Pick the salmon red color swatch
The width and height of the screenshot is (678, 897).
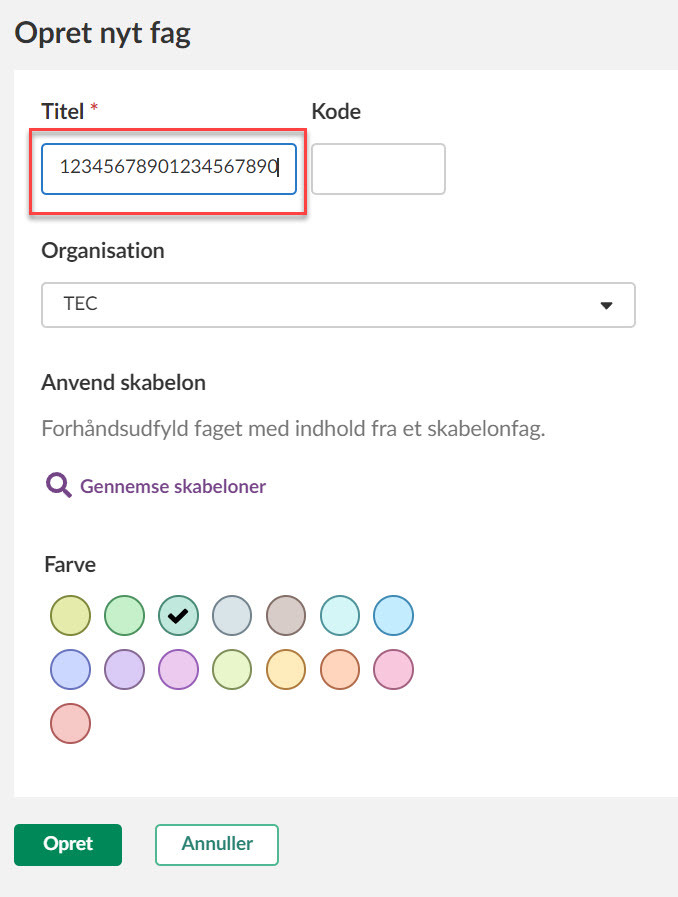(x=71, y=723)
